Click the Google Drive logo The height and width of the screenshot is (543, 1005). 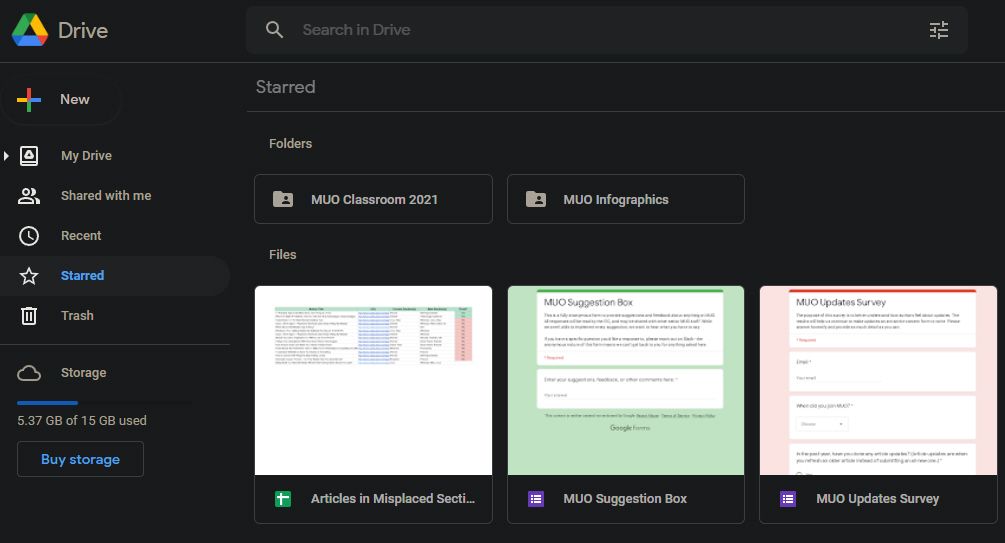tap(29, 29)
